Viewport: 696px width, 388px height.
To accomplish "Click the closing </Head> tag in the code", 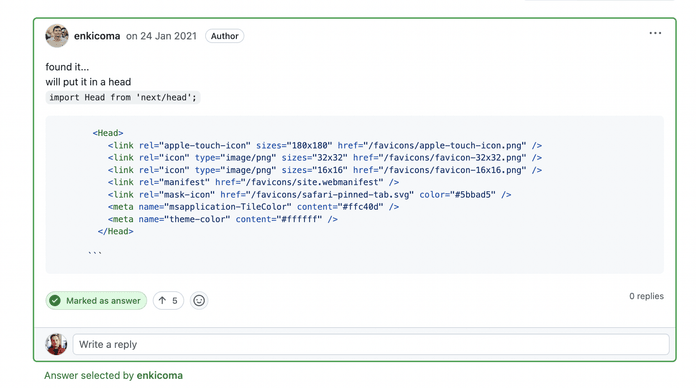I will (x=115, y=231).
